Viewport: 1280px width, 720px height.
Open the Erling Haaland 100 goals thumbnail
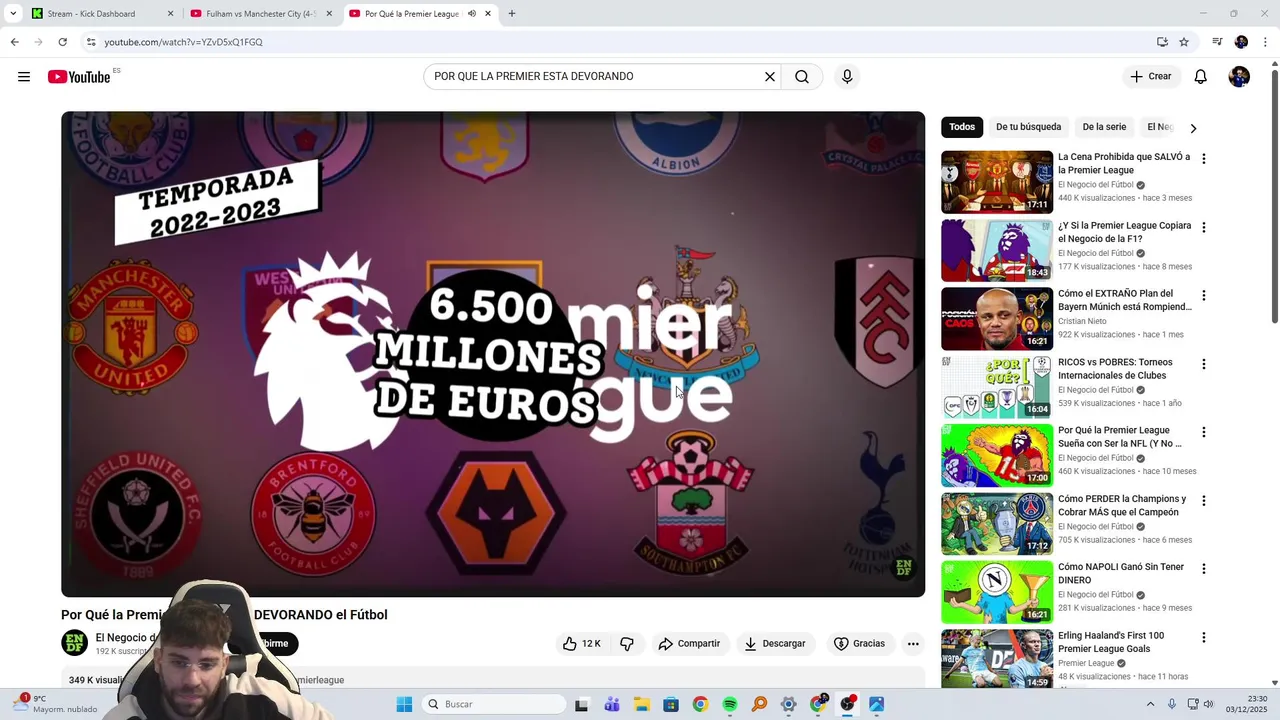997,659
